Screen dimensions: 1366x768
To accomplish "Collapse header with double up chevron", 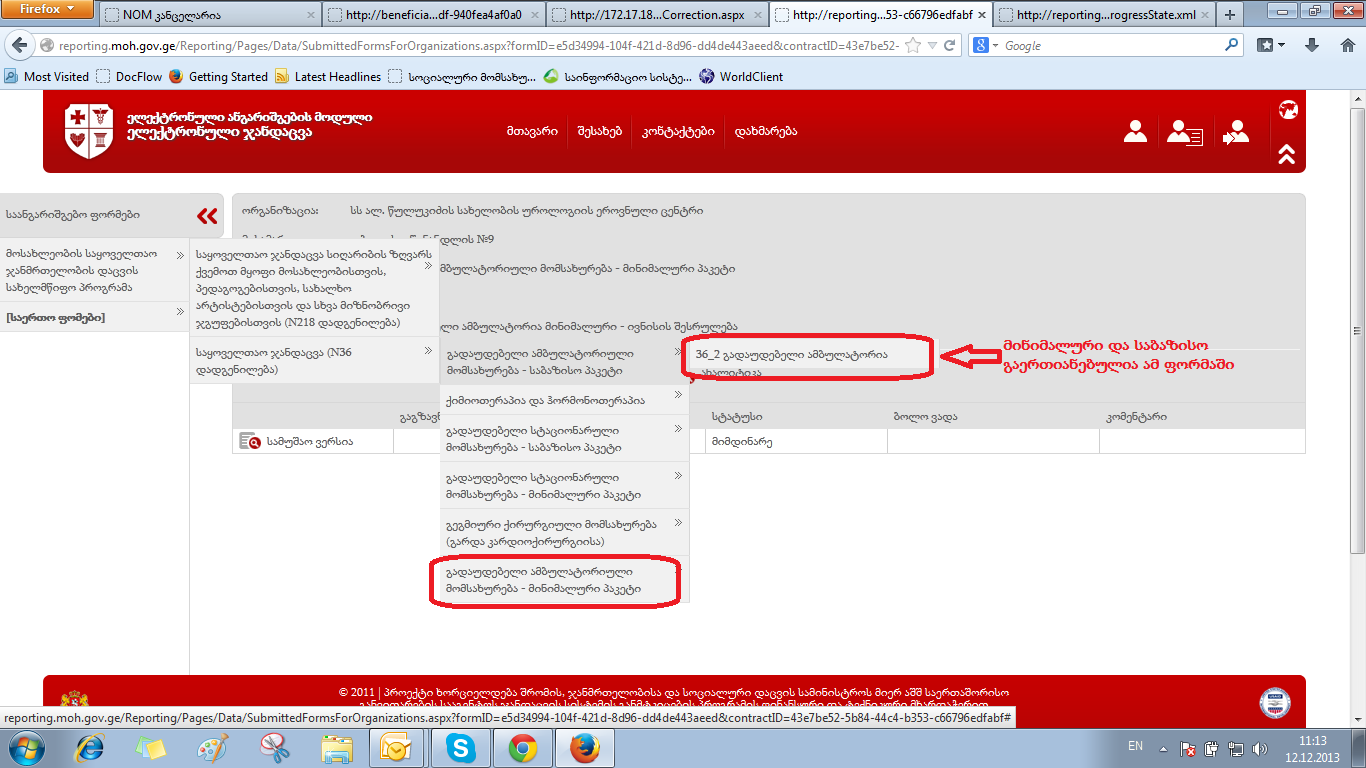I will pyautogui.click(x=1287, y=154).
